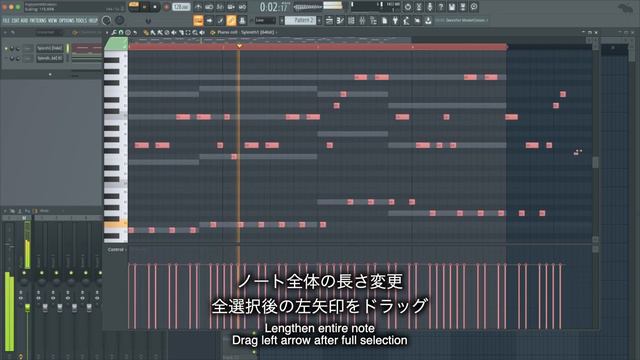The width and height of the screenshot is (640, 360).
Task: Open the piano roll wrench tools menu
Action: coord(114,32)
